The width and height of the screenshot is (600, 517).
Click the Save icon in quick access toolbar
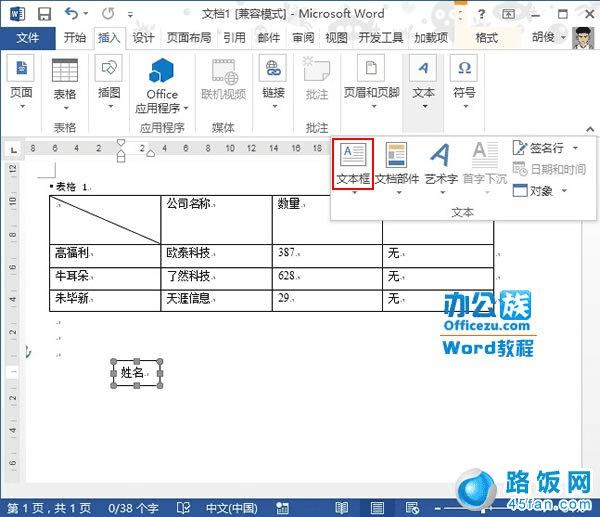(x=44, y=14)
